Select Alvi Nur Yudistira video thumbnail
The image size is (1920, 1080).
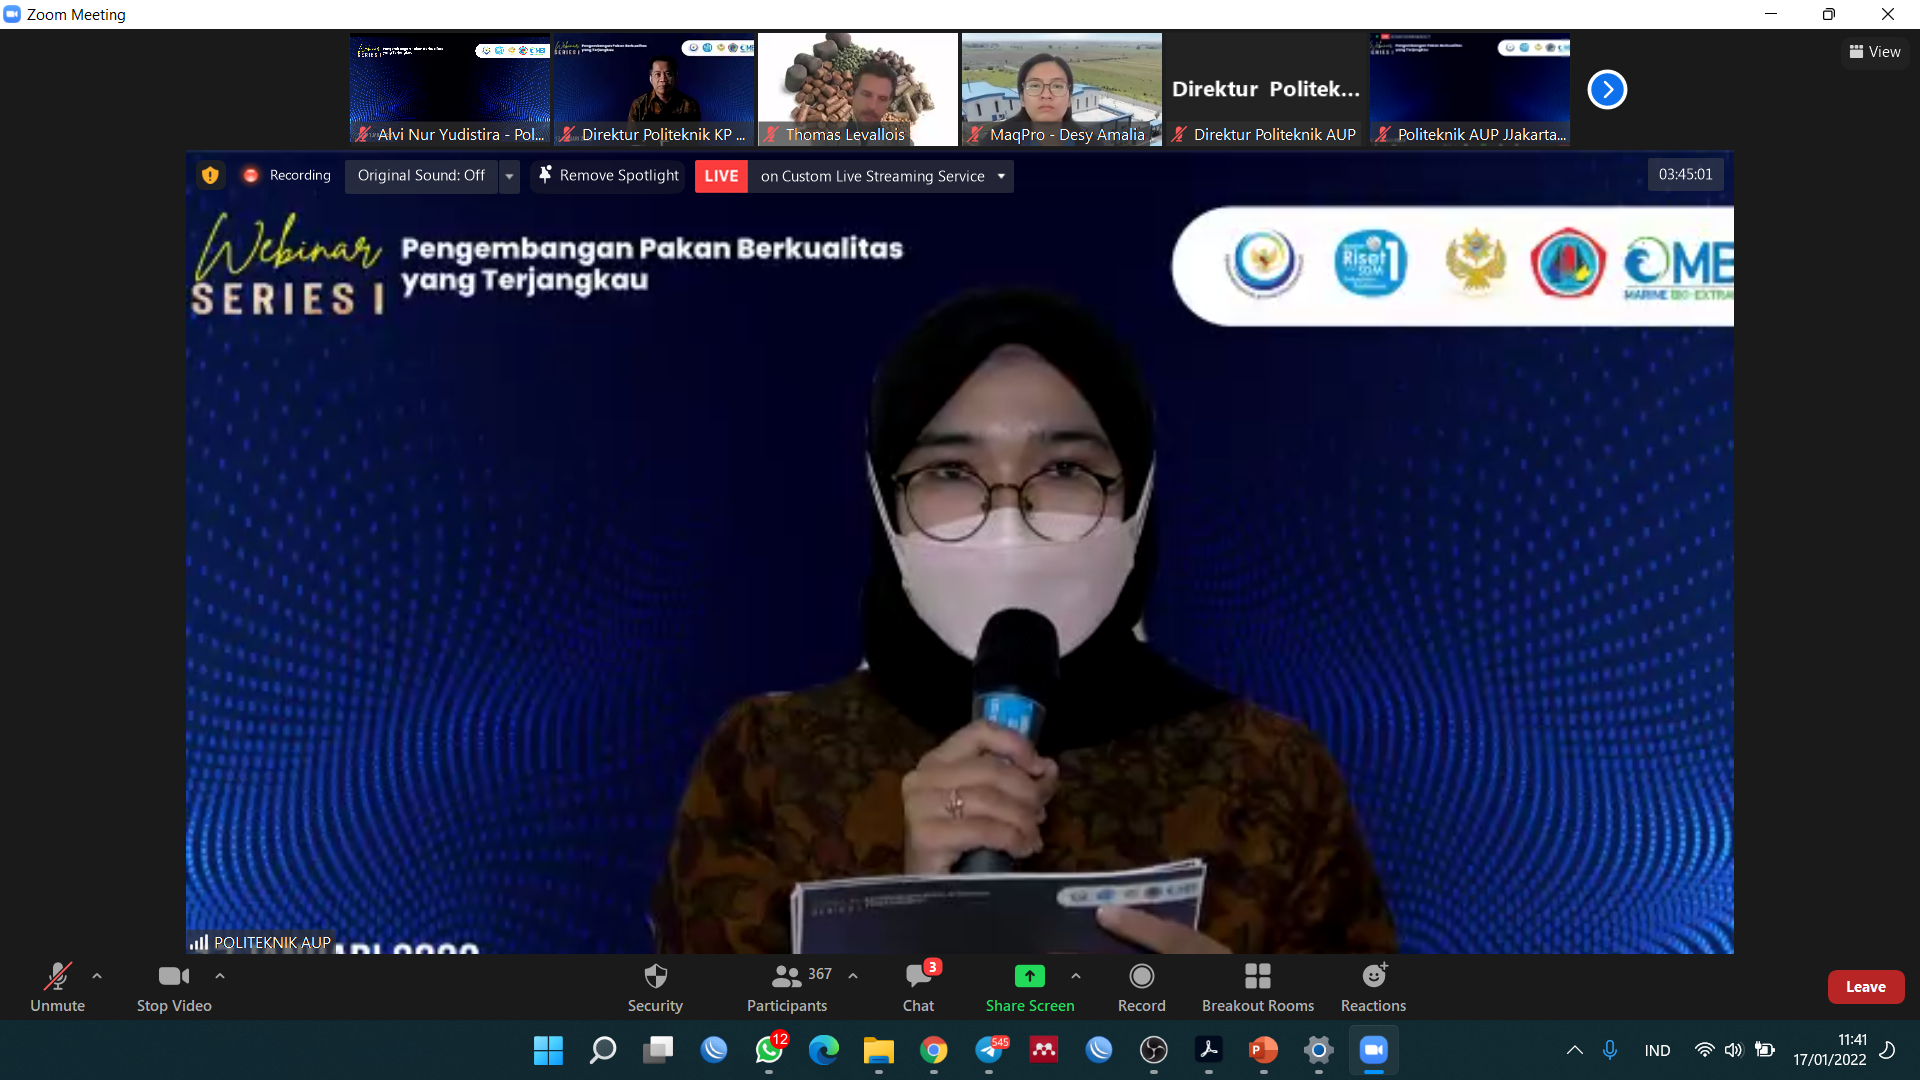point(450,89)
